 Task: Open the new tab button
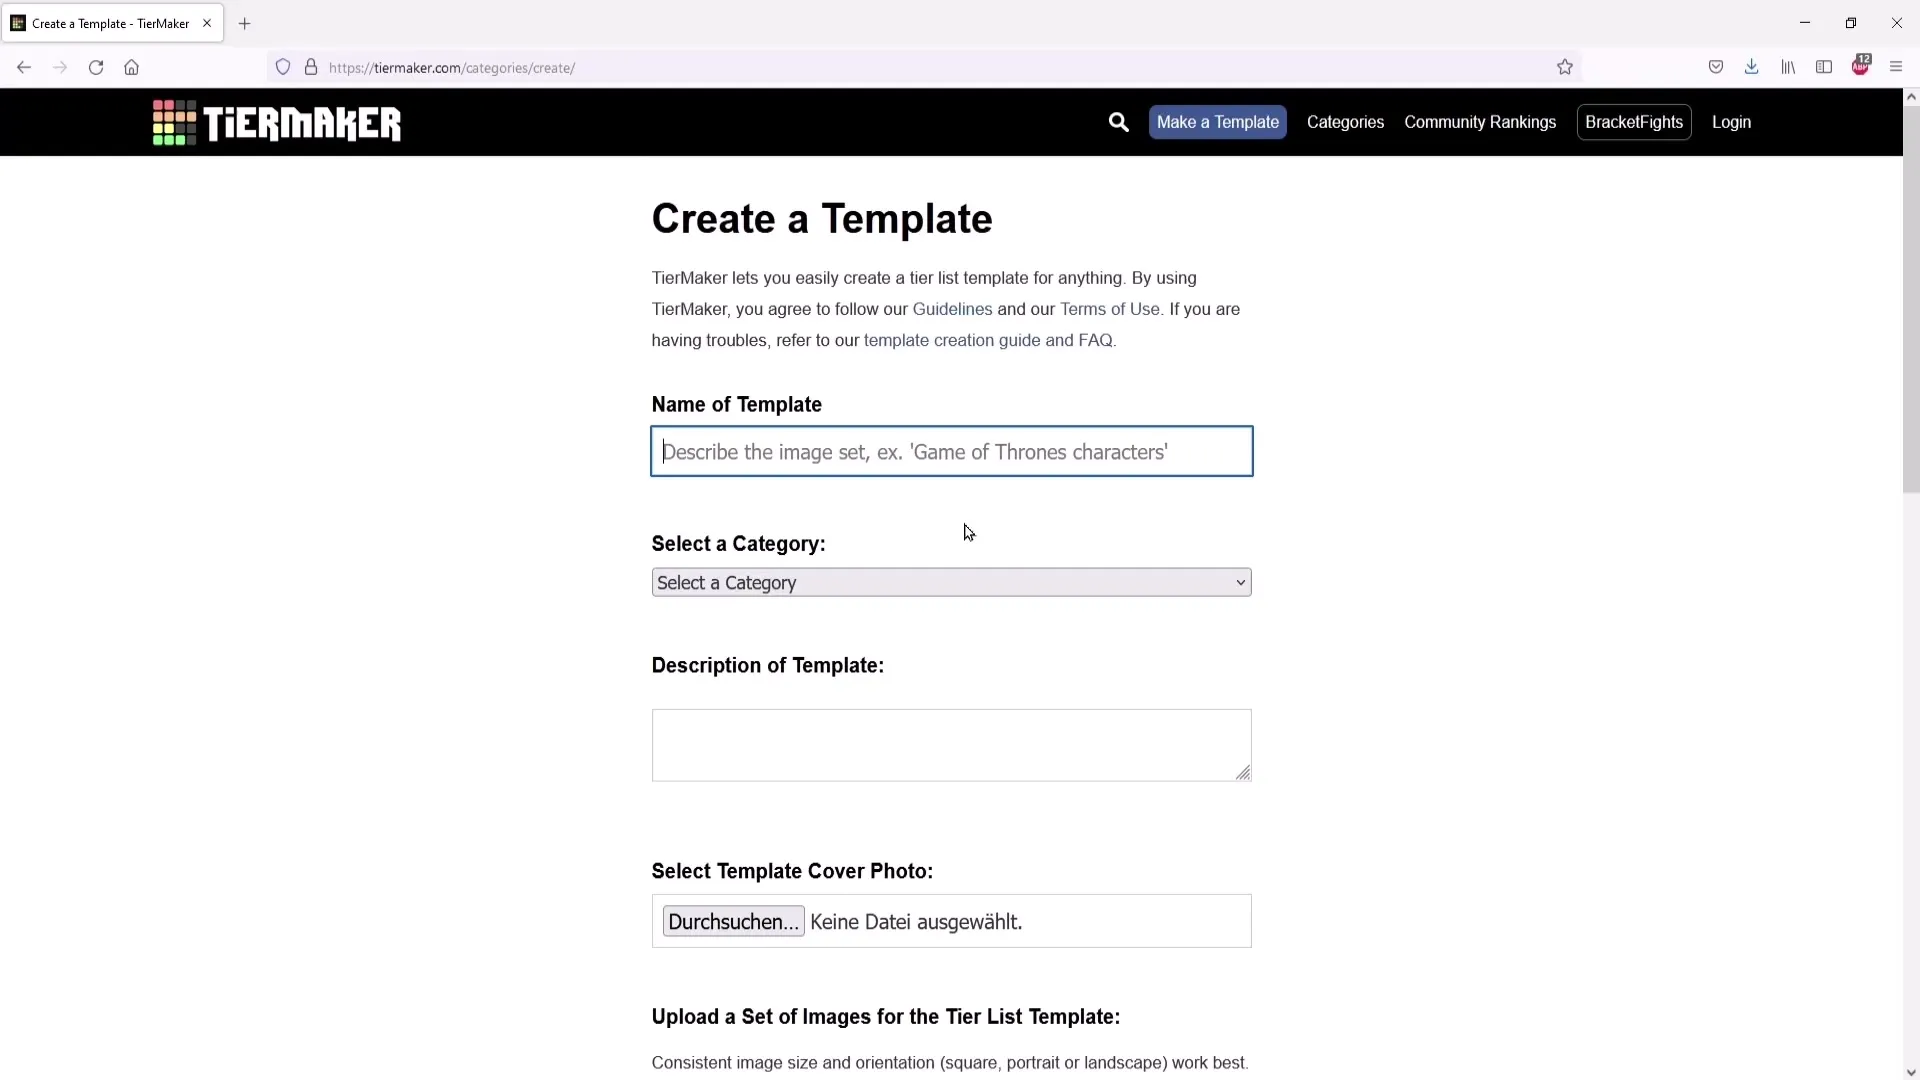244,22
